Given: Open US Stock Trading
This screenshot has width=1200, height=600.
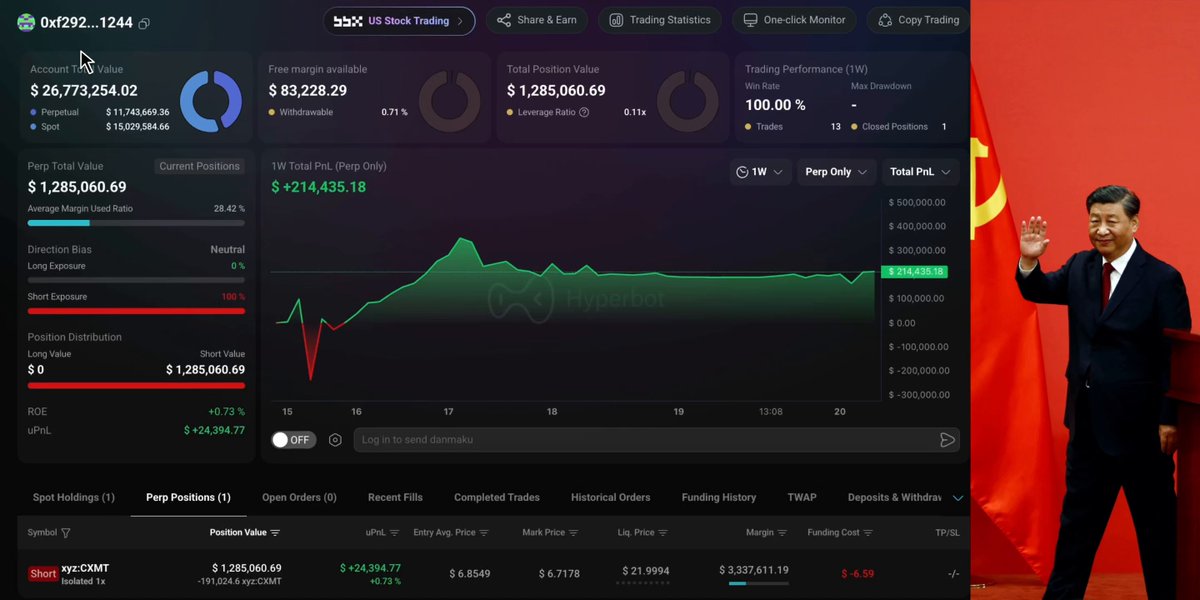Looking at the screenshot, I should [399, 21].
